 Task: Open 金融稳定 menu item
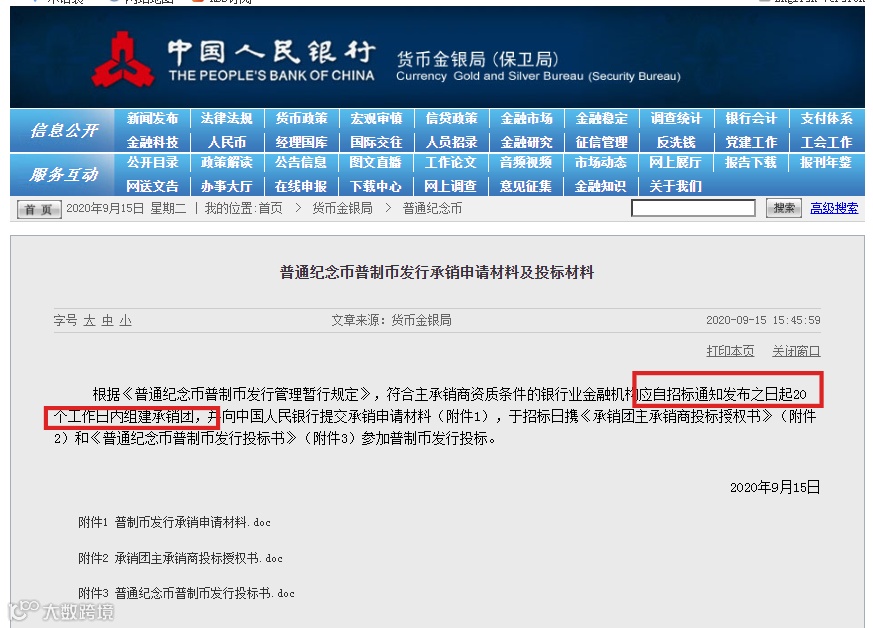click(601, 119)
